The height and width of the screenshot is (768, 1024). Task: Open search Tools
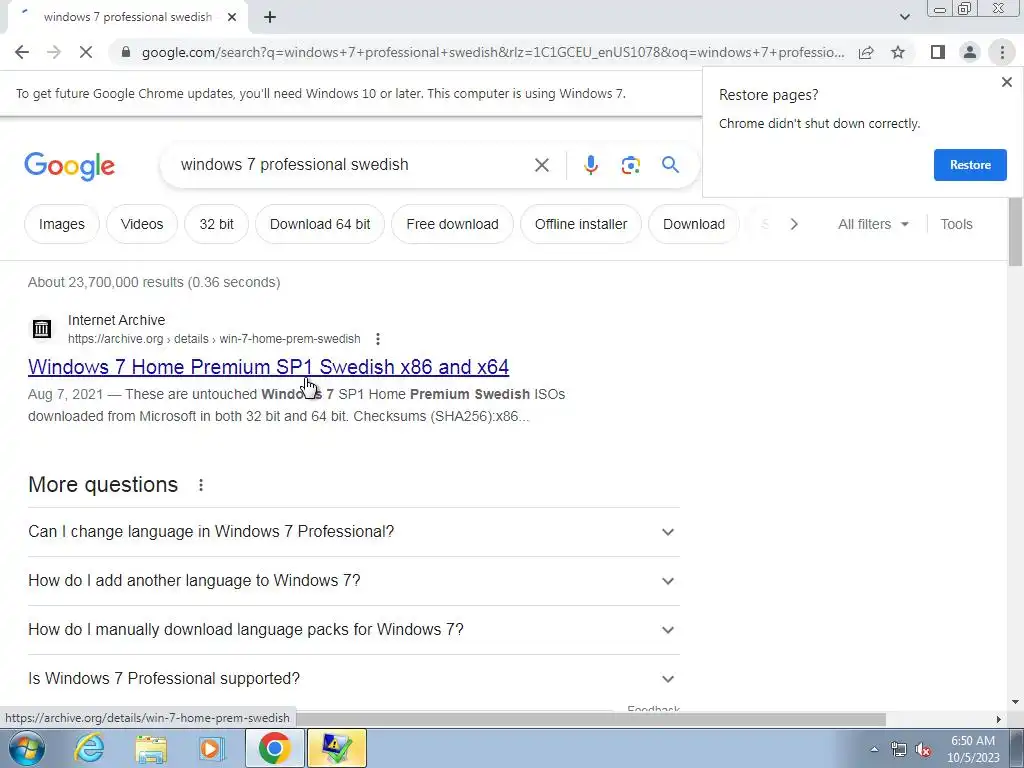[x=956, y=224]
